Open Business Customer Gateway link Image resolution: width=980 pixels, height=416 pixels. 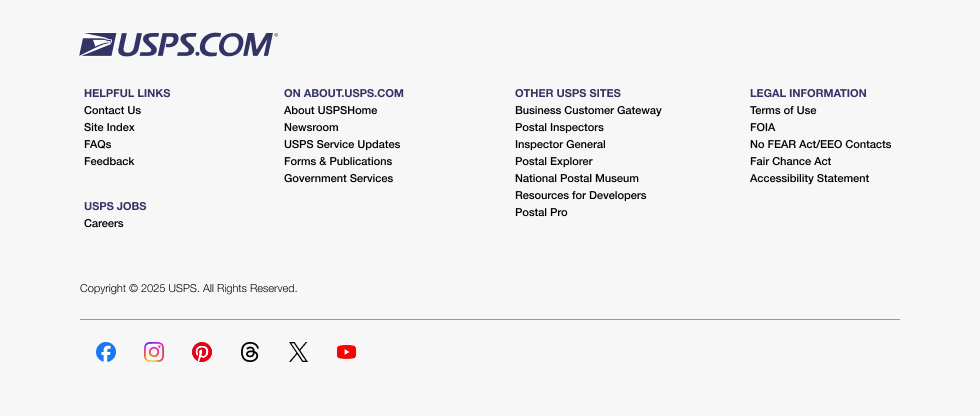pos(588,111)
